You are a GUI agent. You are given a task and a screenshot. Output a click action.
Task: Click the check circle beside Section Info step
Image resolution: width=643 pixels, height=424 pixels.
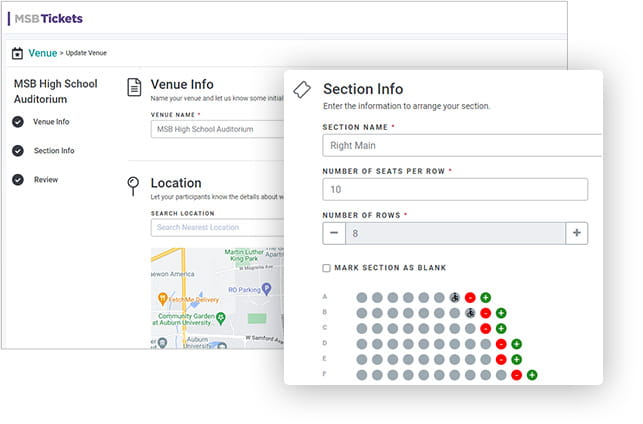coord(18,151)
